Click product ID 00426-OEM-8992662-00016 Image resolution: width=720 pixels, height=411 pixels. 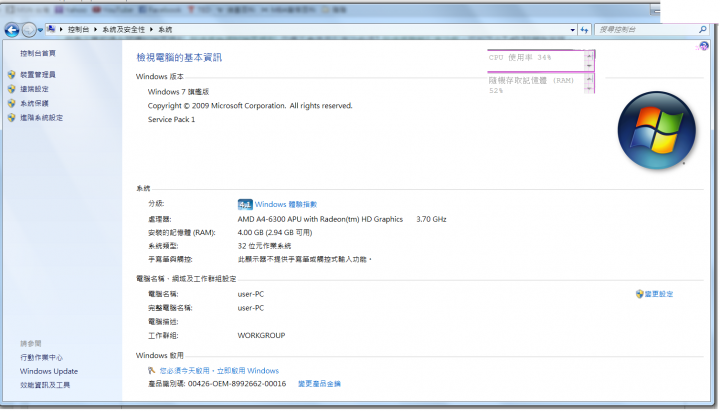(x=237, y=384)
